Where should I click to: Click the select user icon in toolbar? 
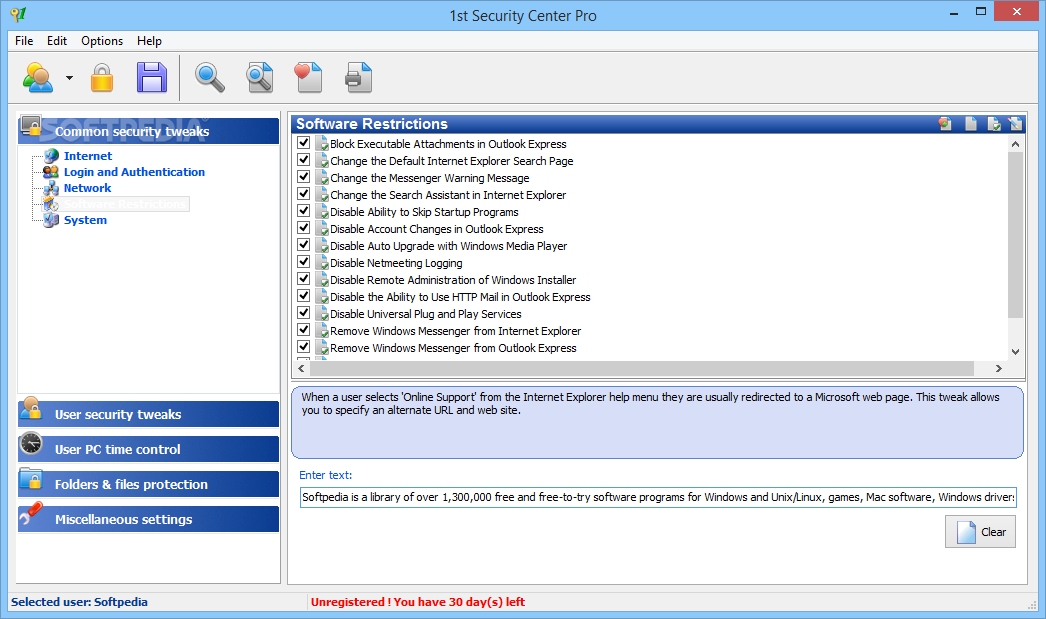[38, 77]
